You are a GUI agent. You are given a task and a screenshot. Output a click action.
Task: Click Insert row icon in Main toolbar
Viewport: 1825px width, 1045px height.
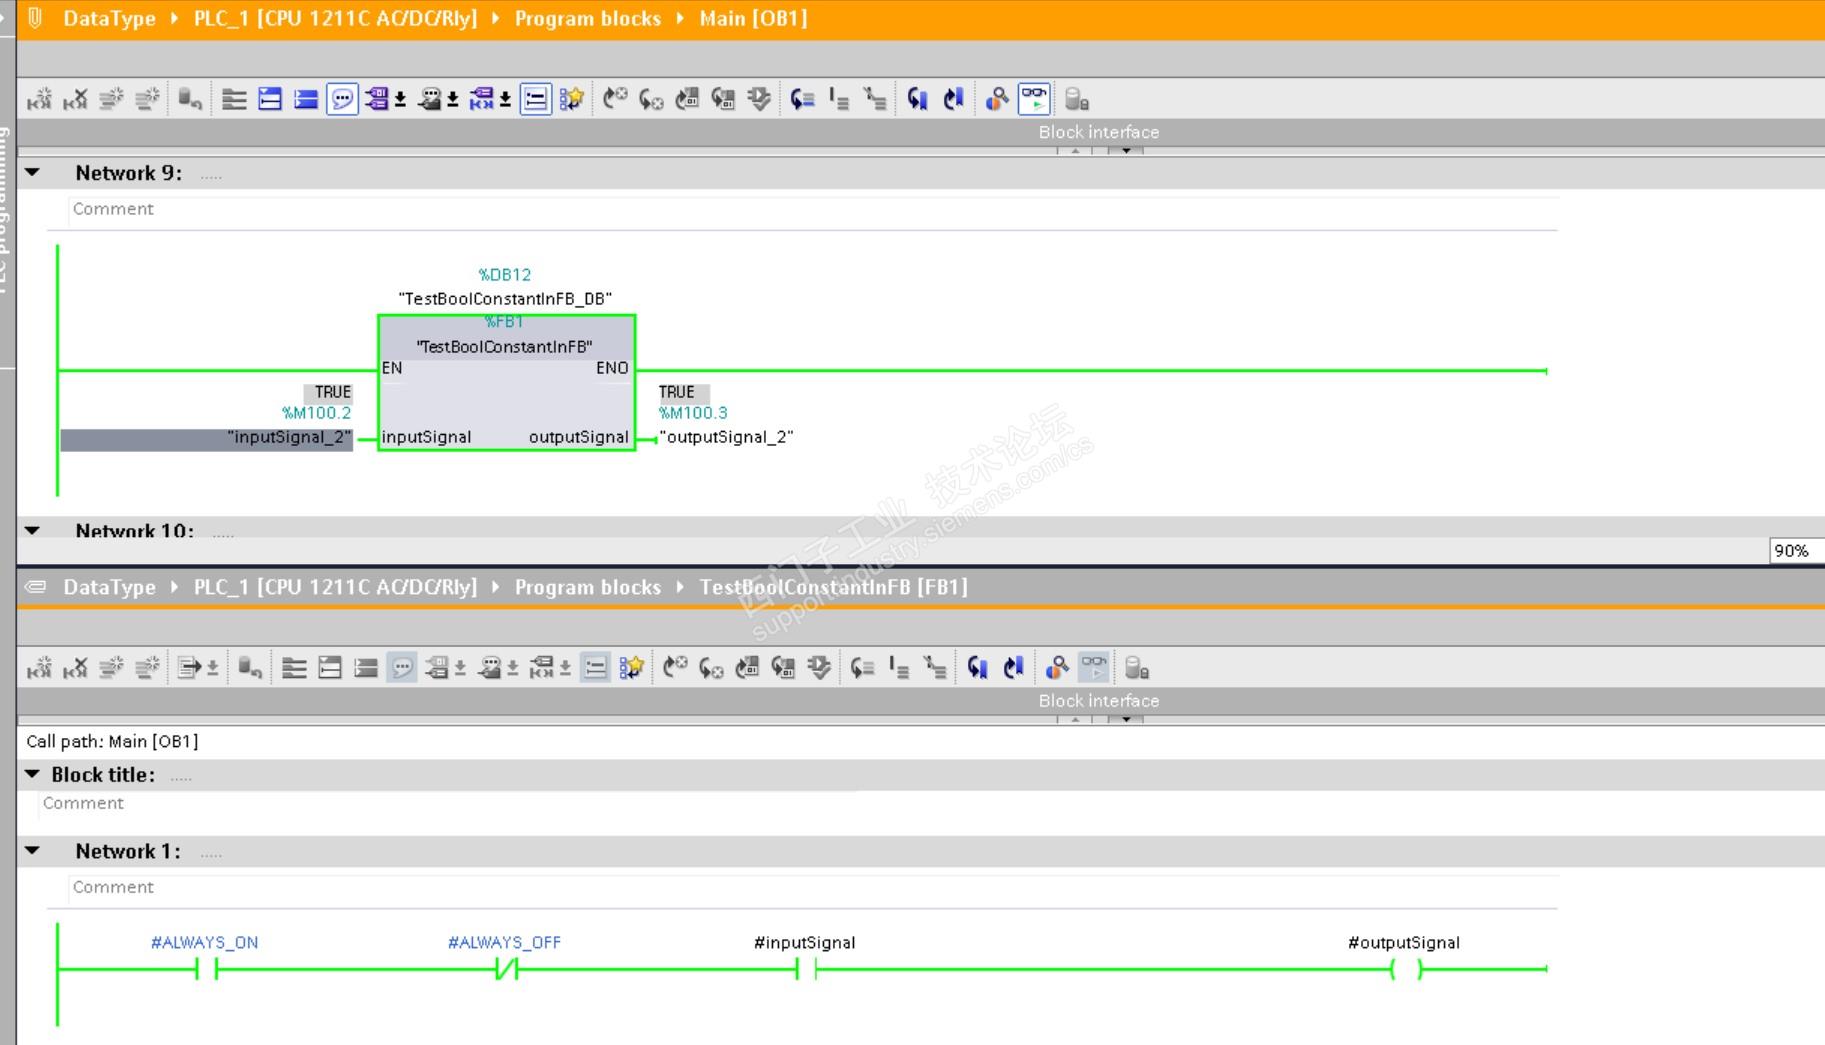(x=111, y=99)
